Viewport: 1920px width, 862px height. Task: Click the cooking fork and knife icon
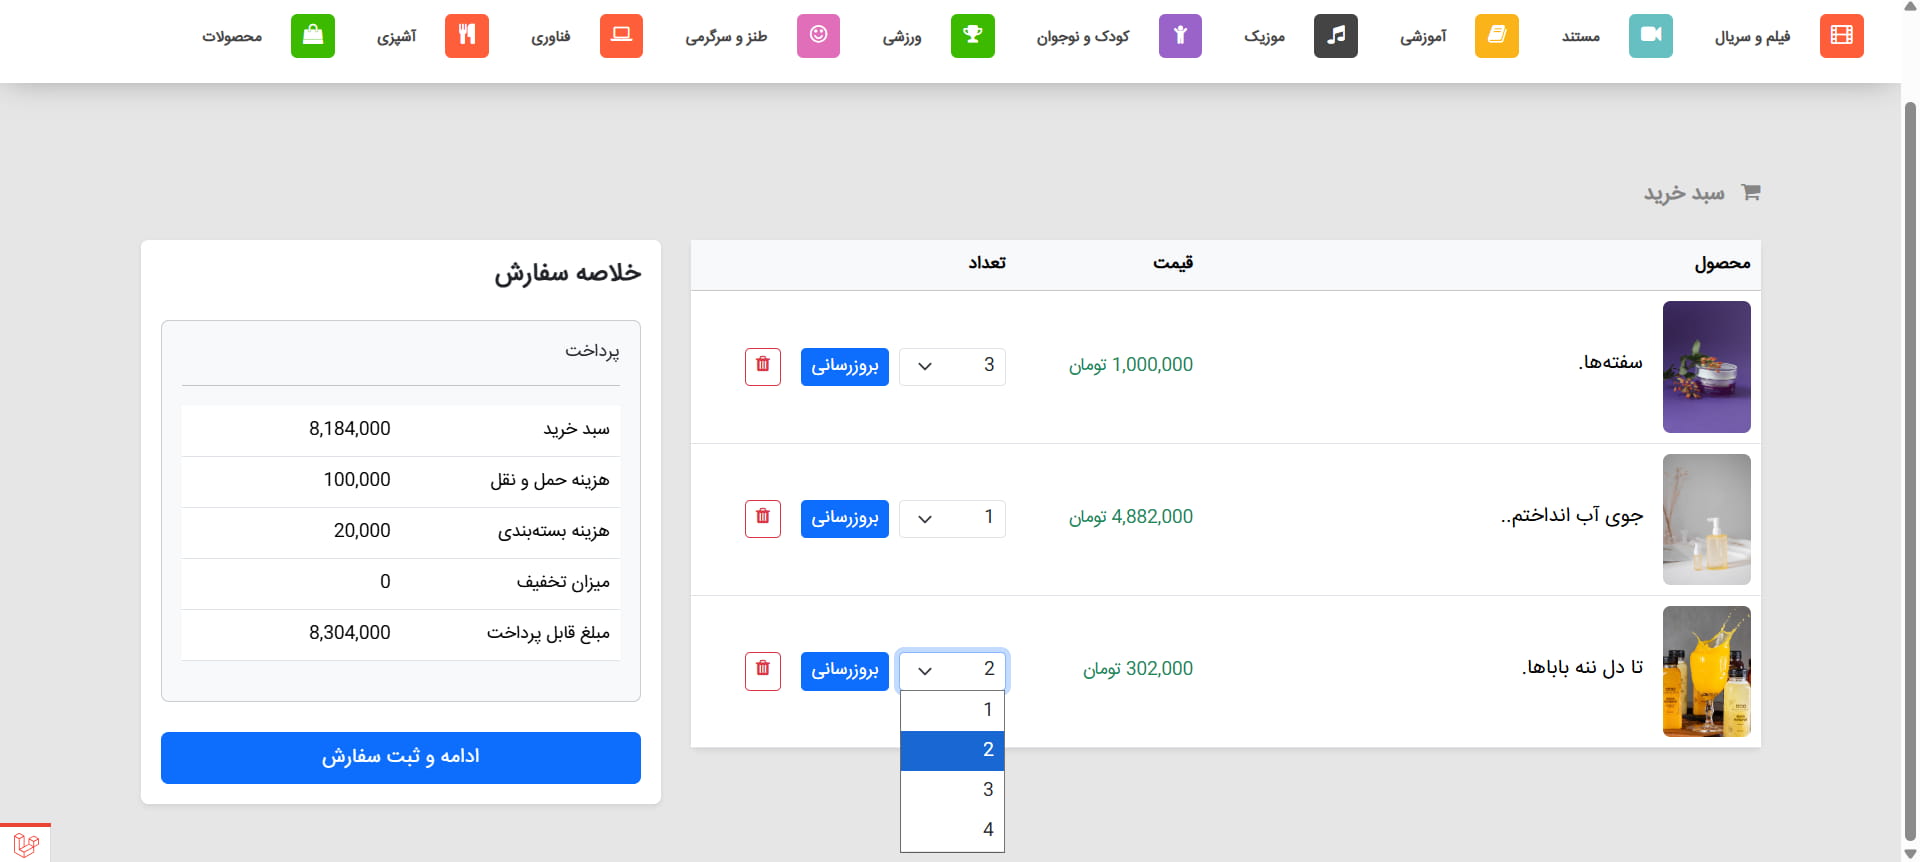(x=466, y=36)
